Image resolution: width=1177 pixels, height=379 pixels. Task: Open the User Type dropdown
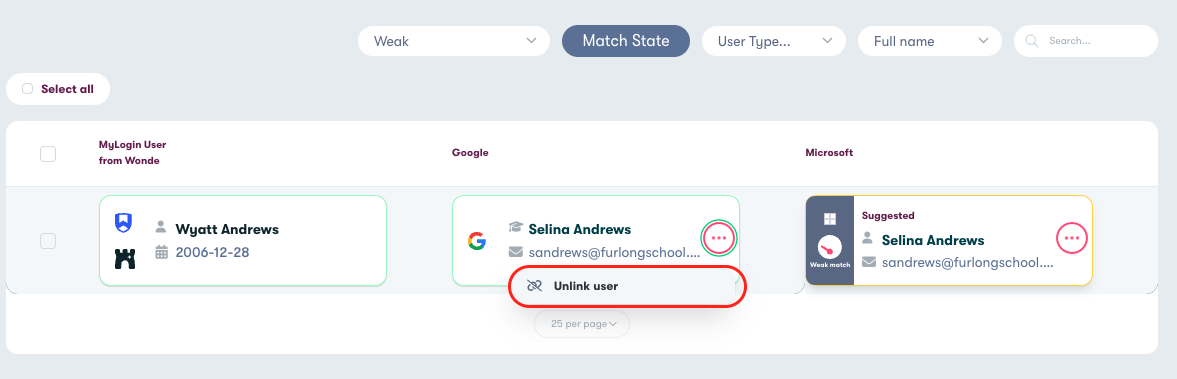click(774, 41)
